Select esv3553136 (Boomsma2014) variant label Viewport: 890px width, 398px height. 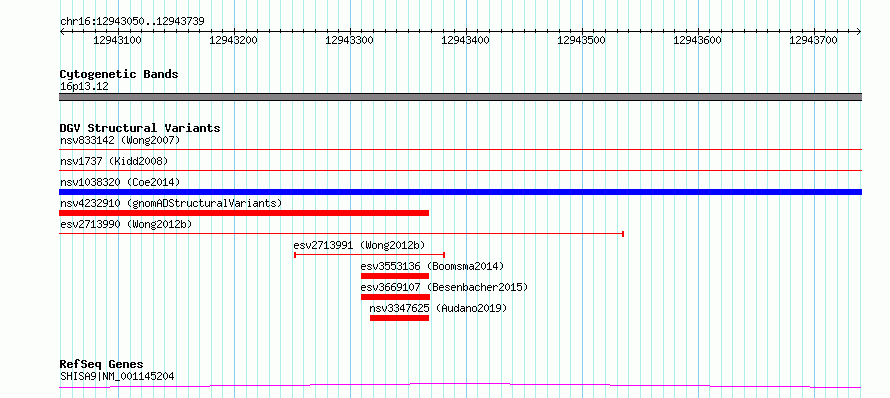[x=432, y=267]
